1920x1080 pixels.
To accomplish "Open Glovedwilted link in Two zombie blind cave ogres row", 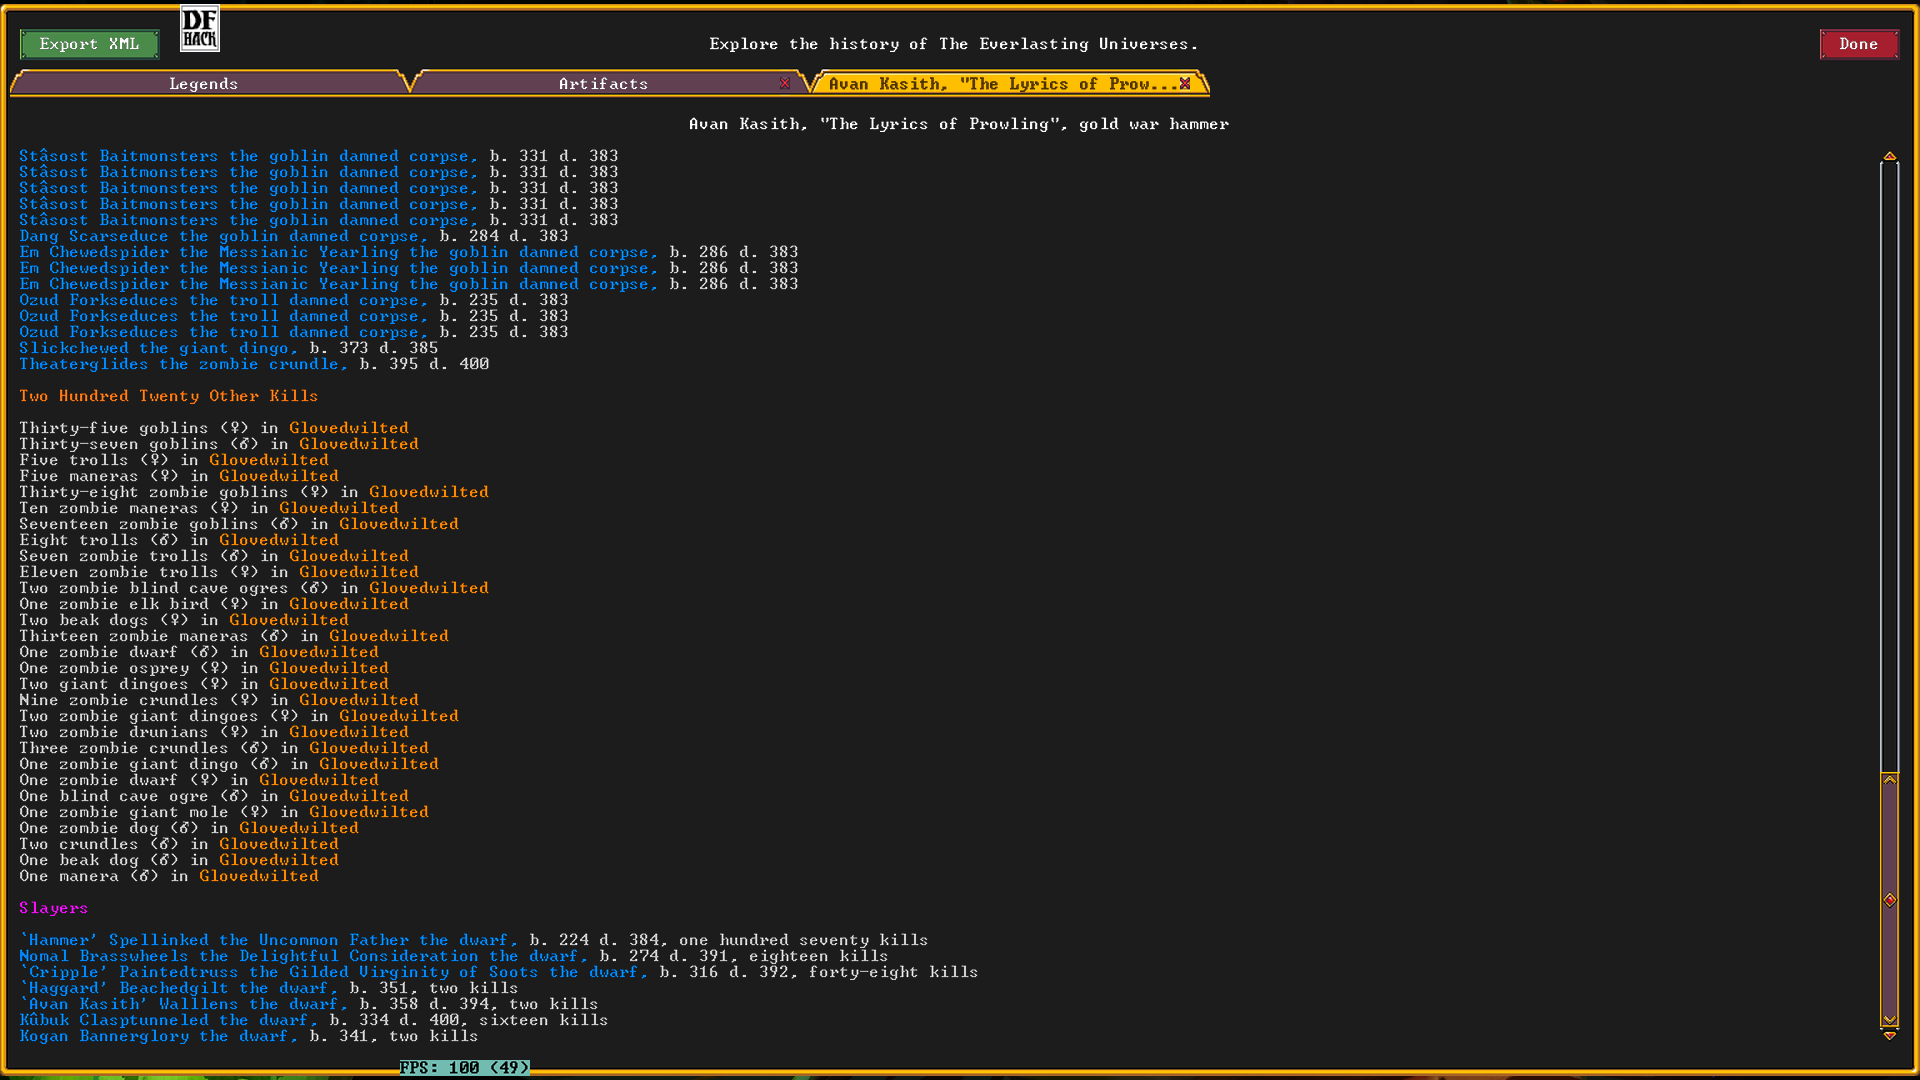I will [x=429, y=589].
